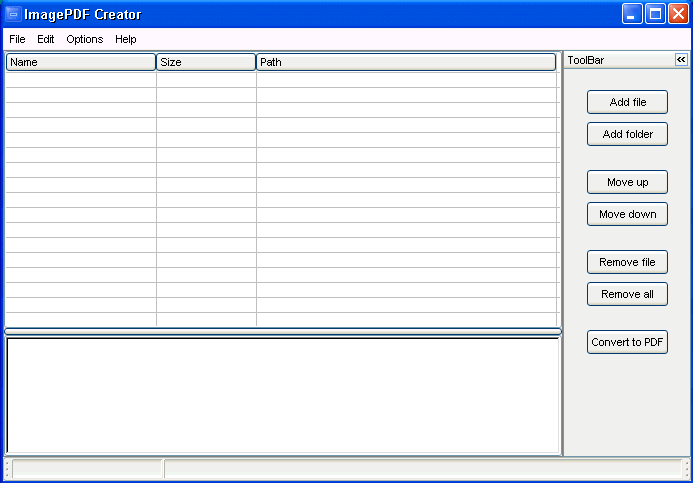Open the File menu
693x483 pixels.
(x=17, y=39)
